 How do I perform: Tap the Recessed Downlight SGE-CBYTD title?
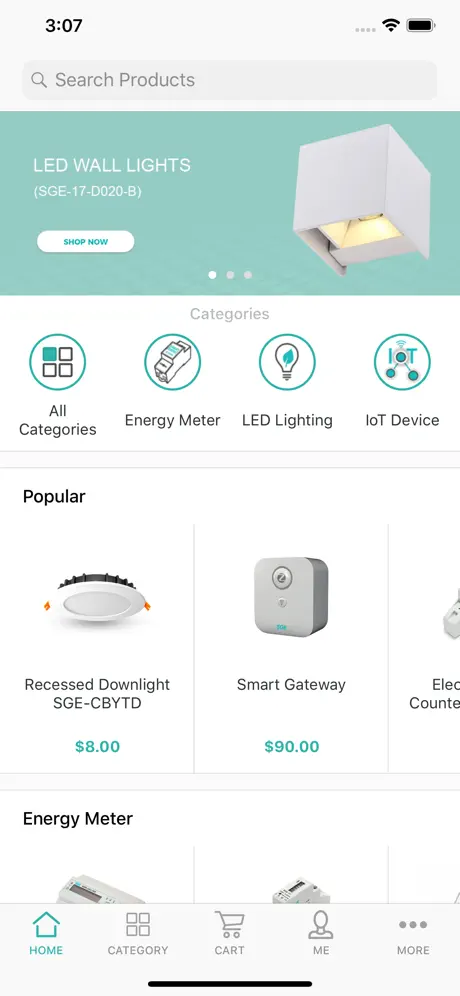(x=97, y=694)
